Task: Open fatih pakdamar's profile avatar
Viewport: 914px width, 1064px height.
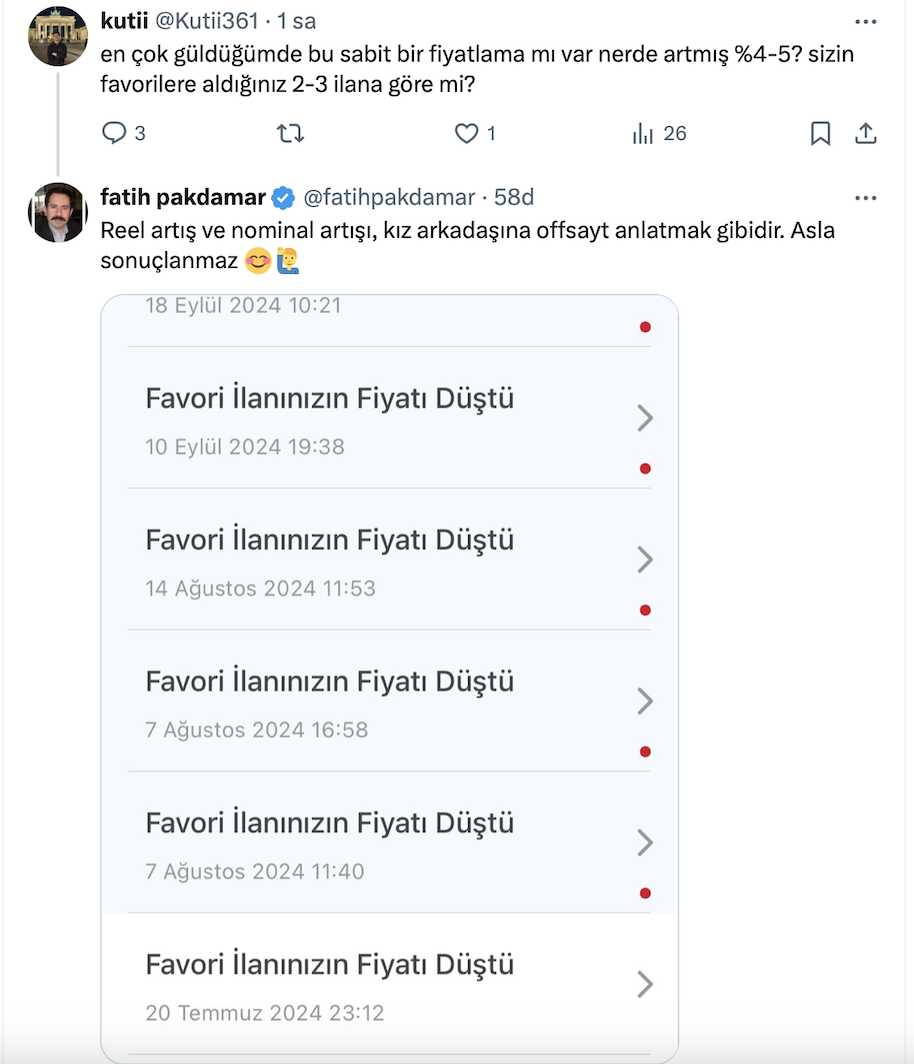Action: pyautogui.click(x=58, y=213)
